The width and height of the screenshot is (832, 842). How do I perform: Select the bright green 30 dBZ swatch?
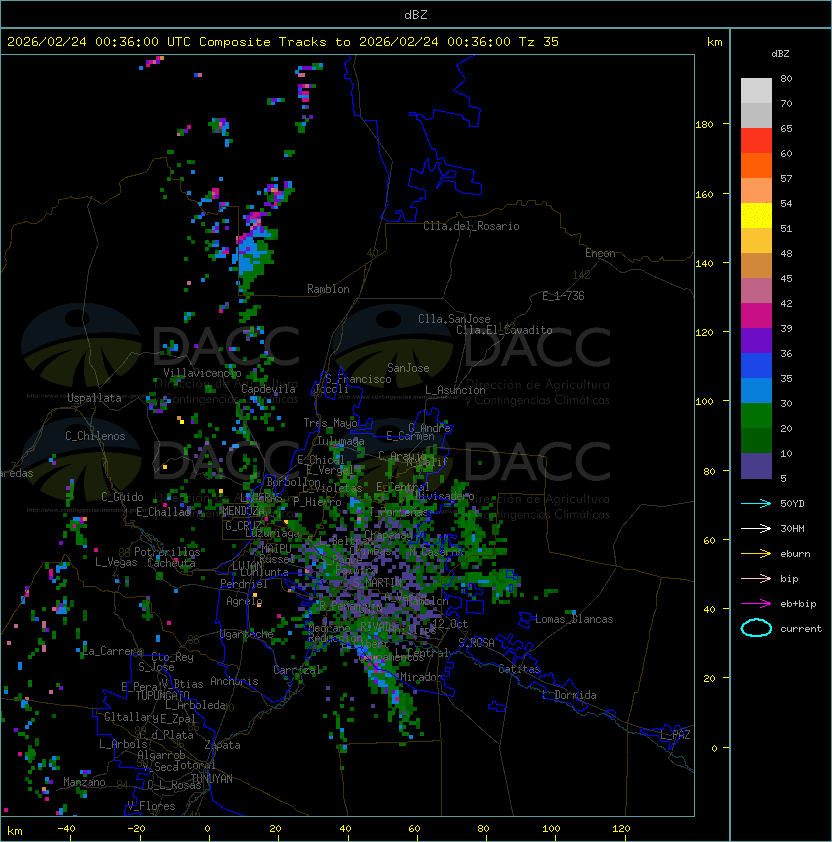click(x=756, y=416)
